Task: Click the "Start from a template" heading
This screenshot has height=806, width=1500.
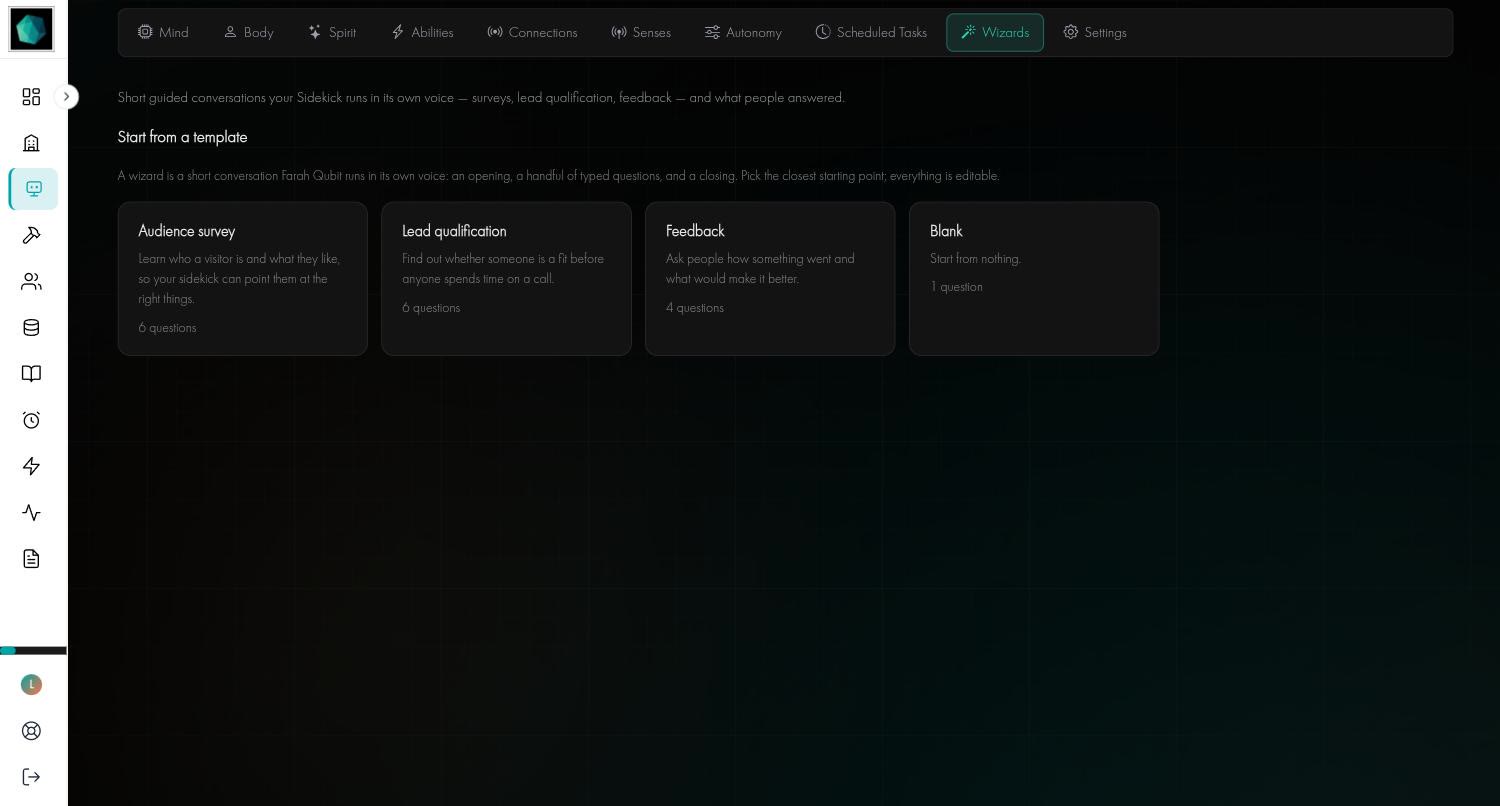Action: [x=182, y=137]
